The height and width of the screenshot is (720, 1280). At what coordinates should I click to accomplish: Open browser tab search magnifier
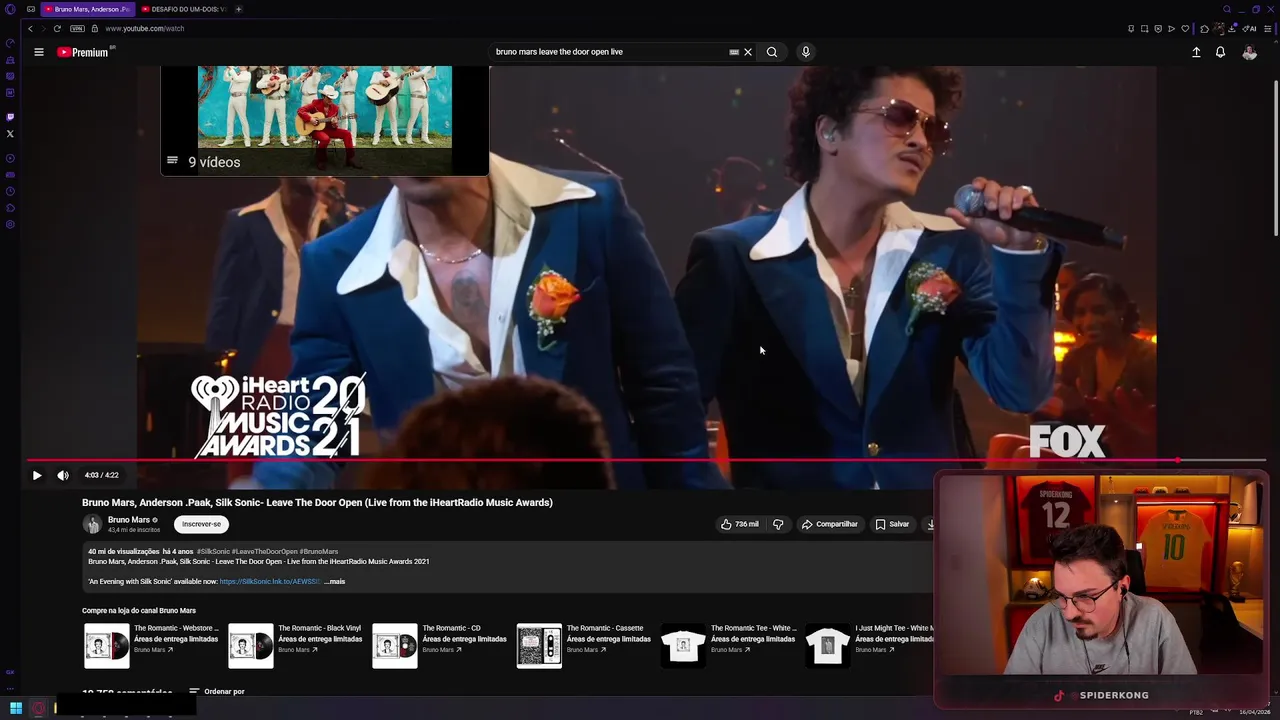coord(1227,9)
